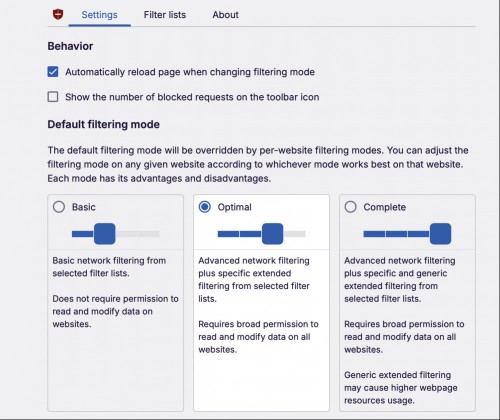Select the Complete filtering mode radio button
The image size is (500, 420).
pos(350,207)
